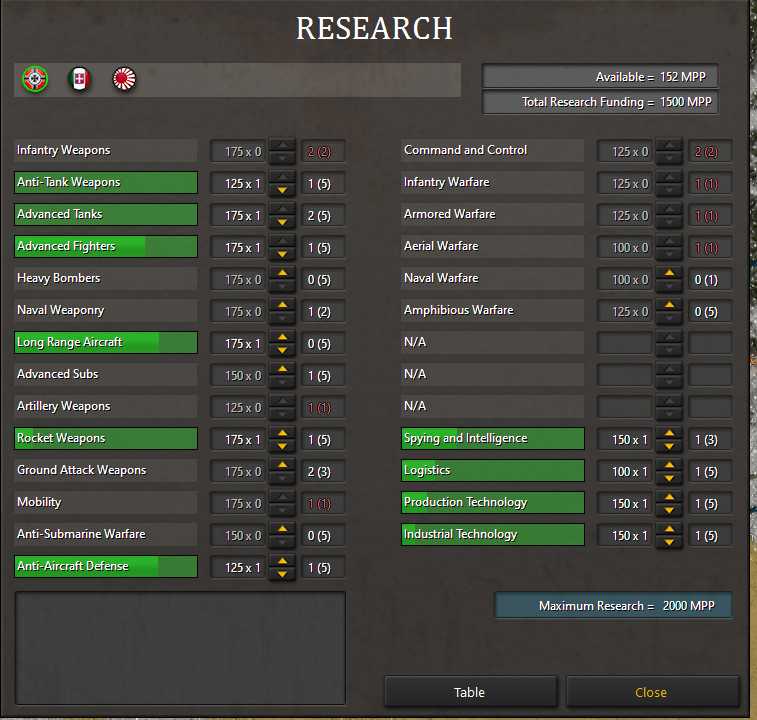This screenshot has width=757, height=720.
Task: Click the empty description box at bottom left
Action: [x=181, y=648]
